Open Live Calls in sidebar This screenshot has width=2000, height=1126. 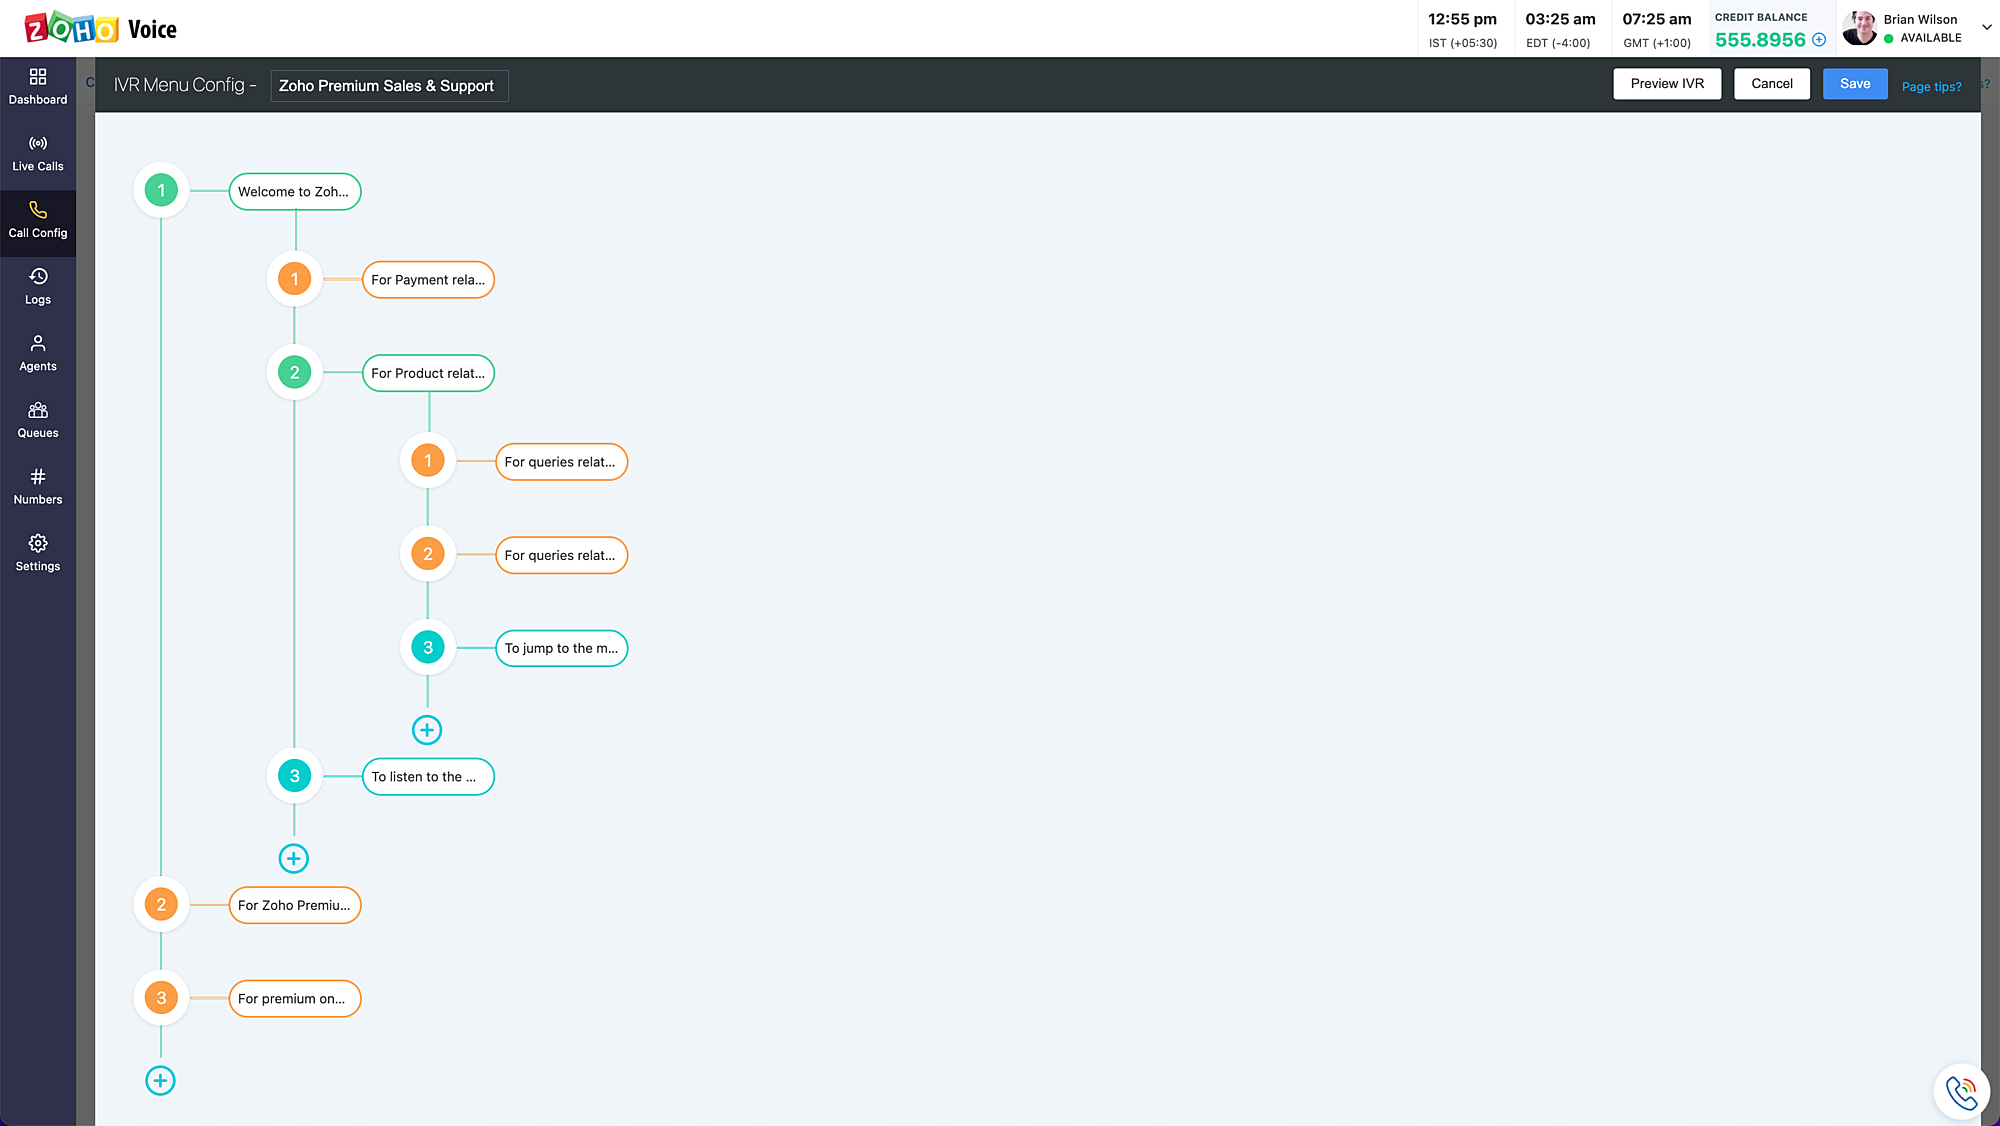[x=38, y=153]
